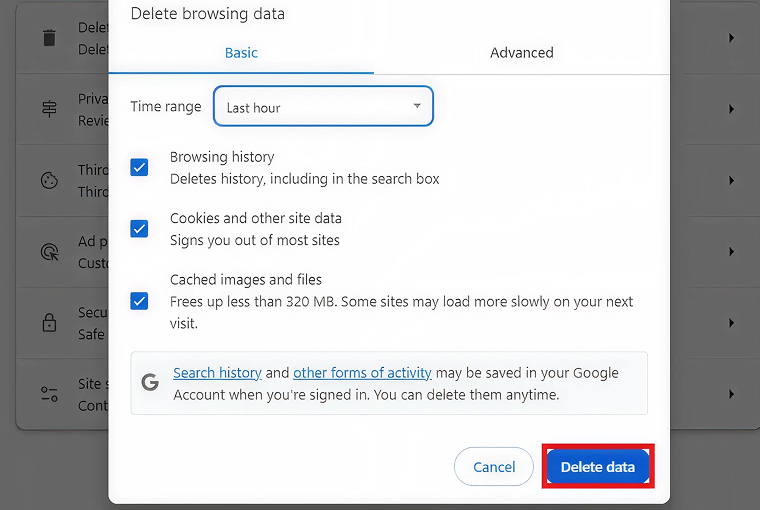Screen dimensions: 760x510
Task: Click the Google G logo icon
Action: click(x=150, y=382)
